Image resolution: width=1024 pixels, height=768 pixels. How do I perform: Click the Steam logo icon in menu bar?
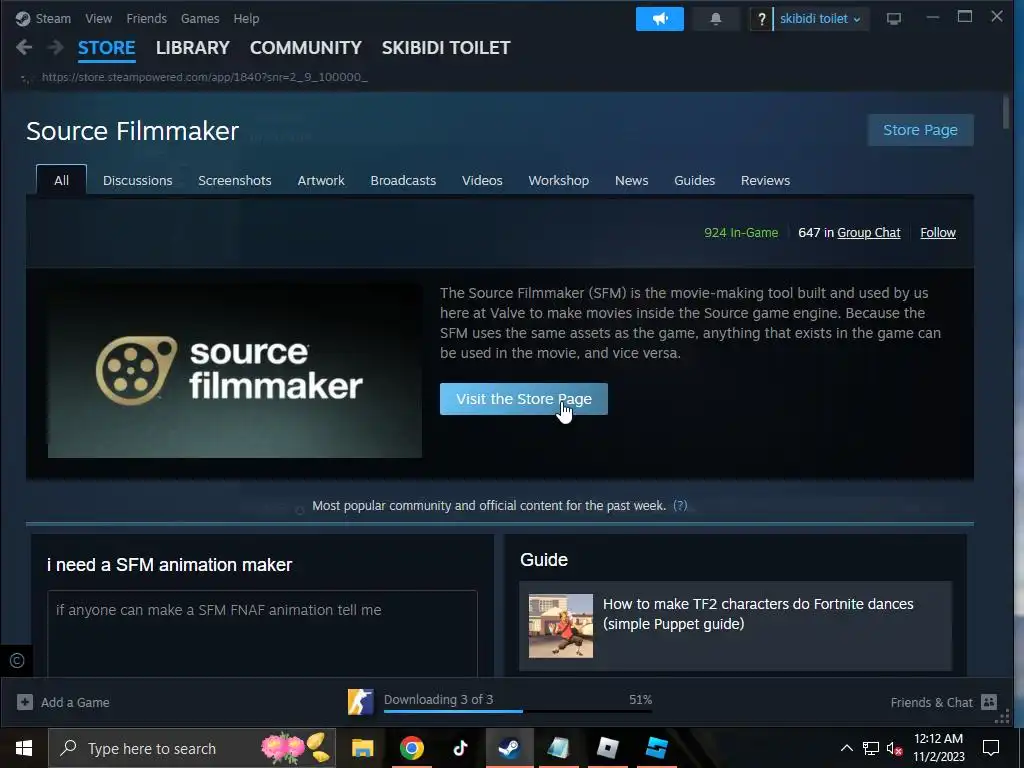point(23,19)
